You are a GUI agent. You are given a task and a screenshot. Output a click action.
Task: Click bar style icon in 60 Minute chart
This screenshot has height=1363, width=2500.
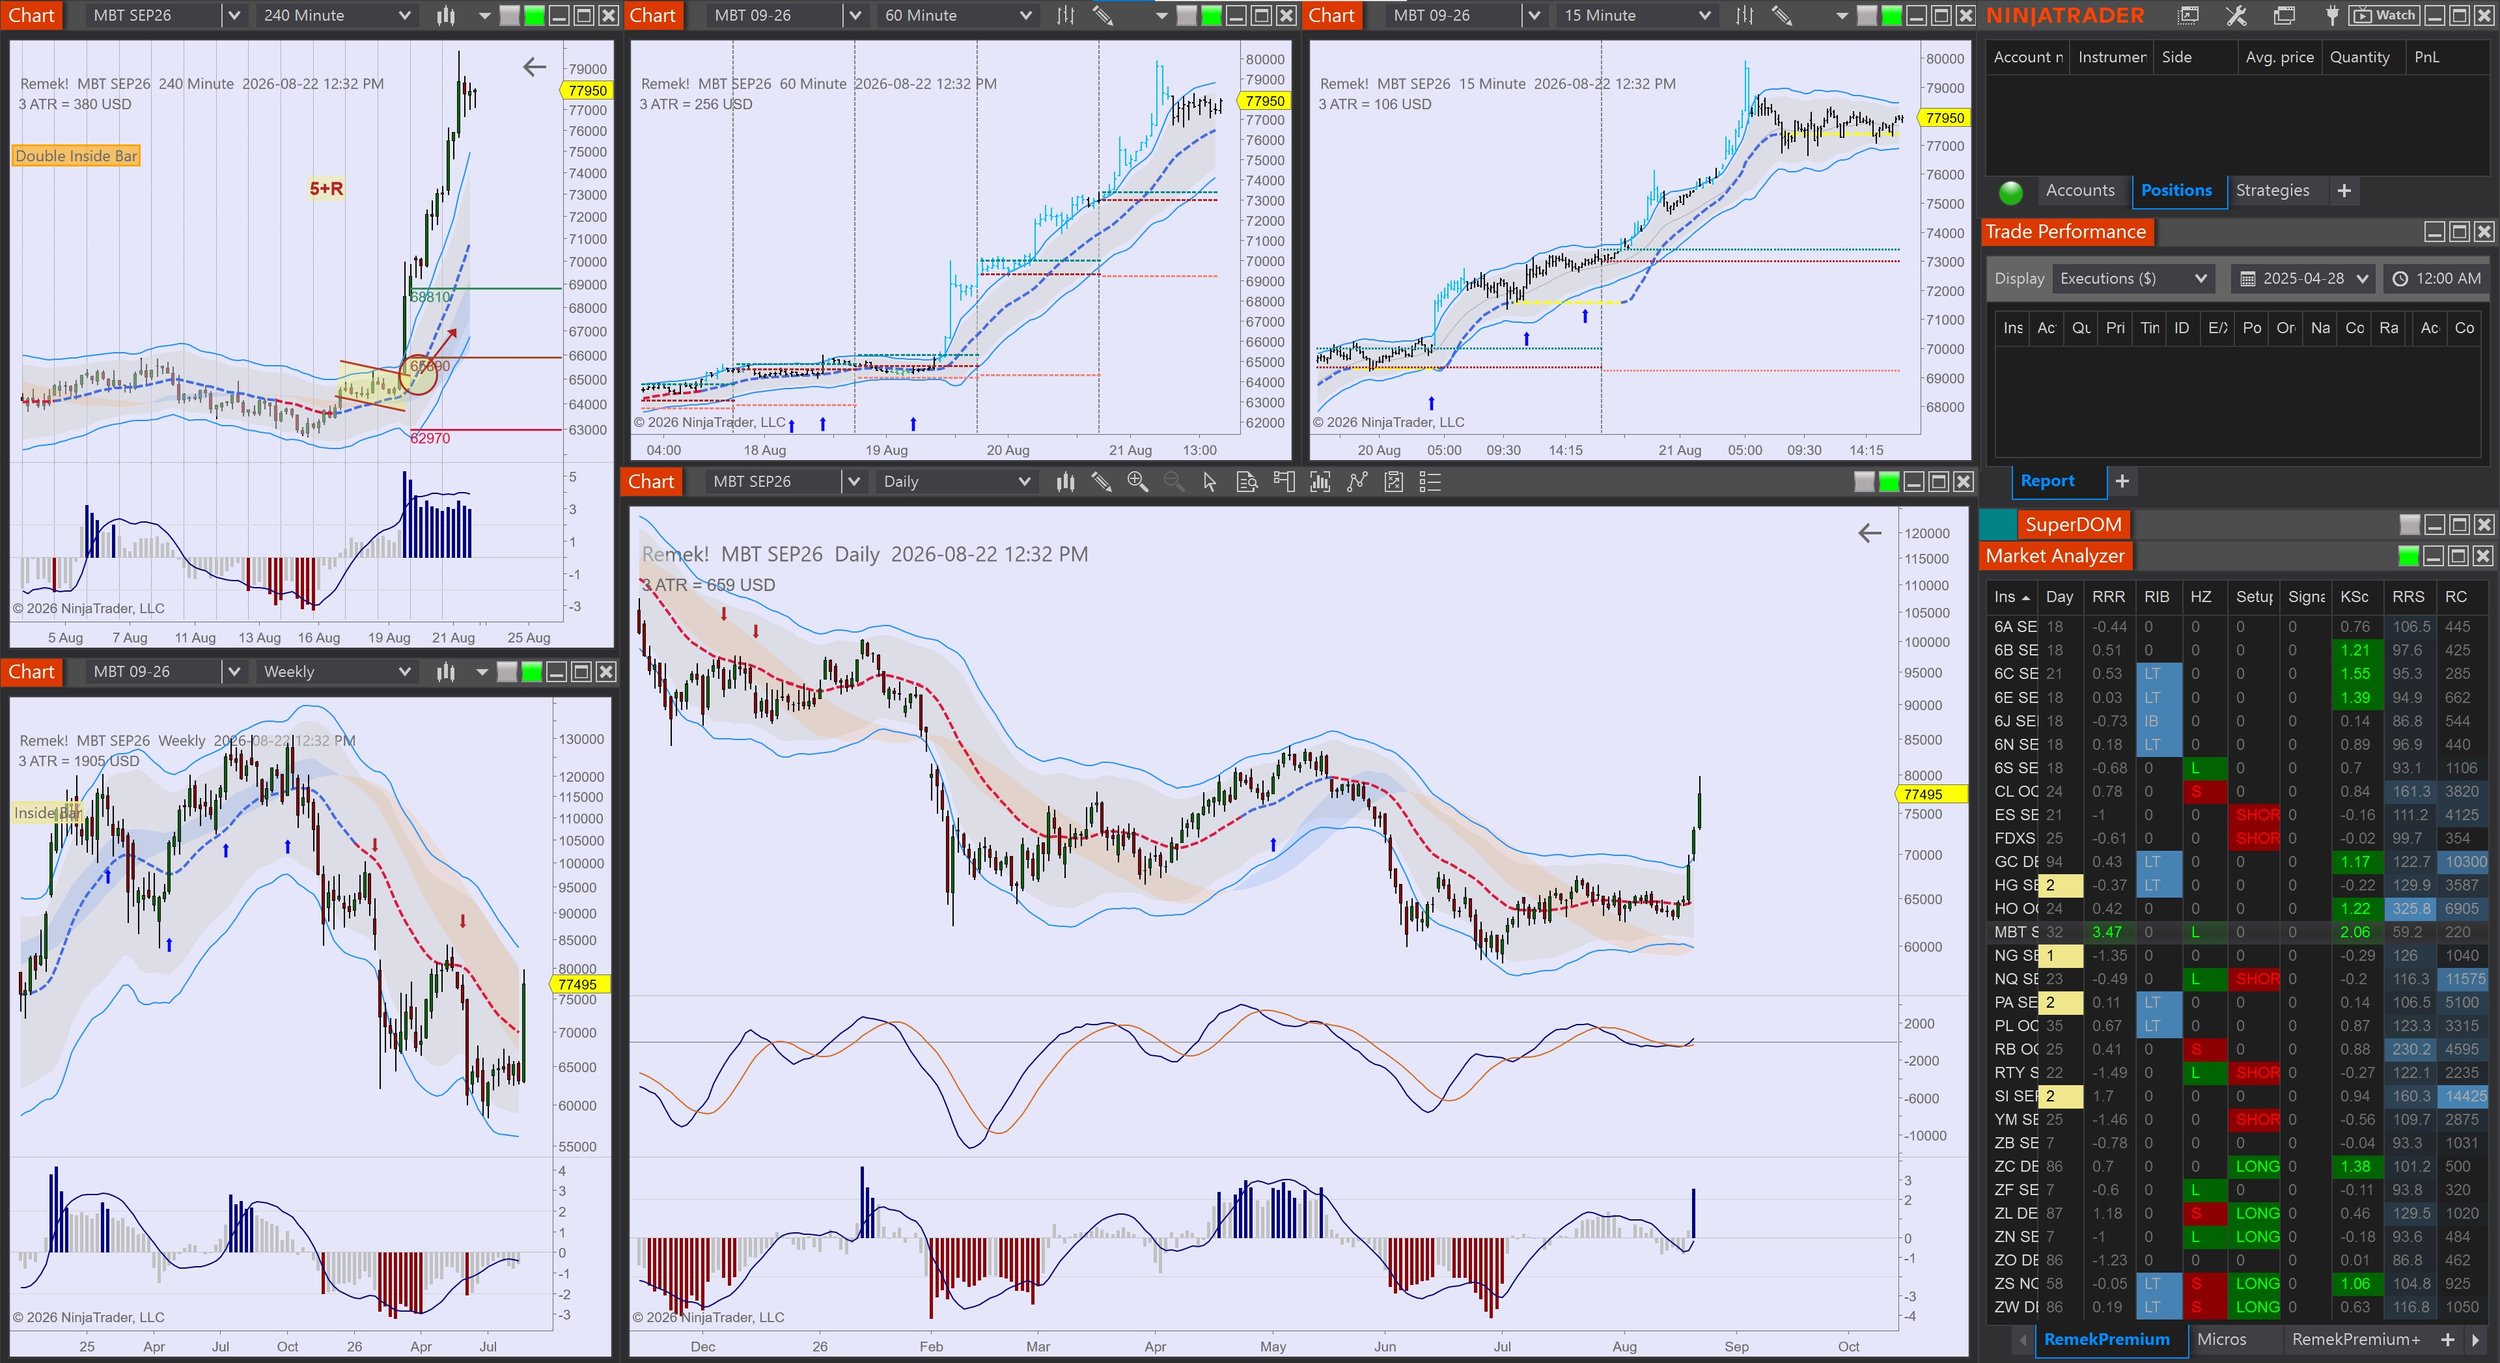tap(1065, 16)
